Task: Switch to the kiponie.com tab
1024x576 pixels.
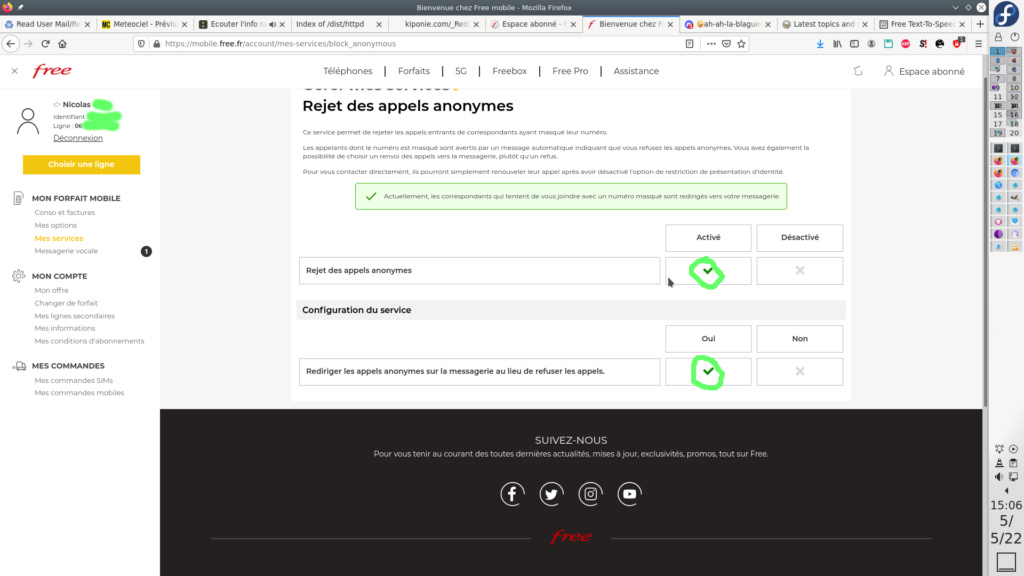Action: pos(434,24)
